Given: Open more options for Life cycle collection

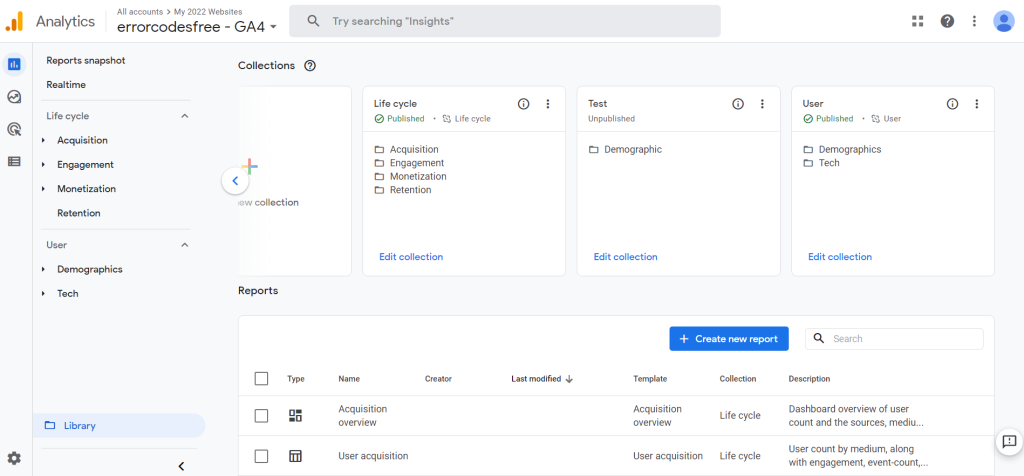Looking at the screenshot, I should coord(548,104).
